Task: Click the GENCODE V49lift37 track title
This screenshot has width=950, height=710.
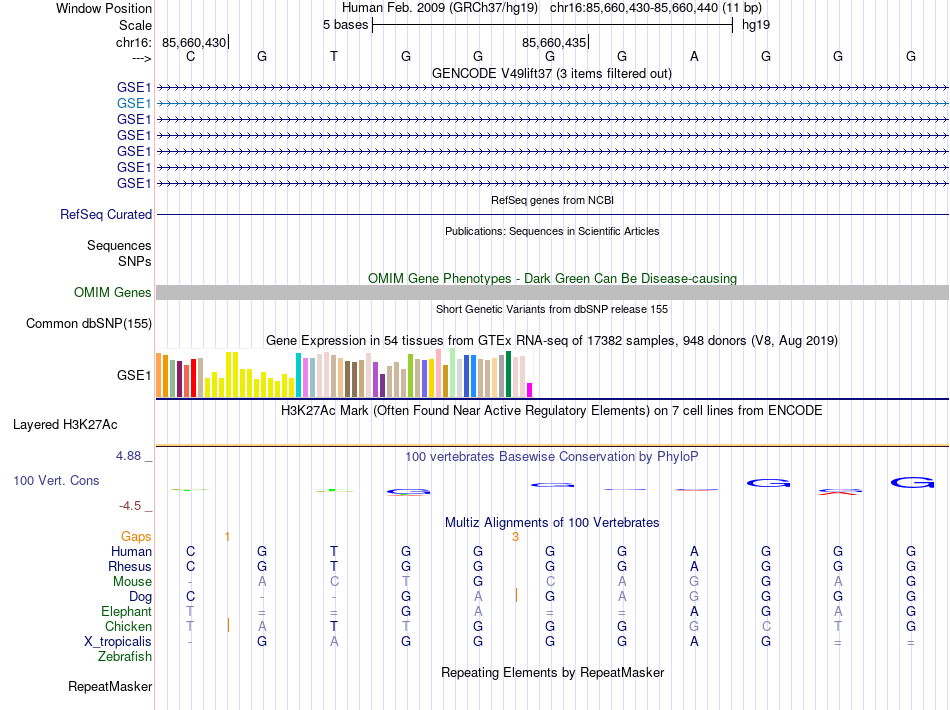Action: [x=551, y=73]
